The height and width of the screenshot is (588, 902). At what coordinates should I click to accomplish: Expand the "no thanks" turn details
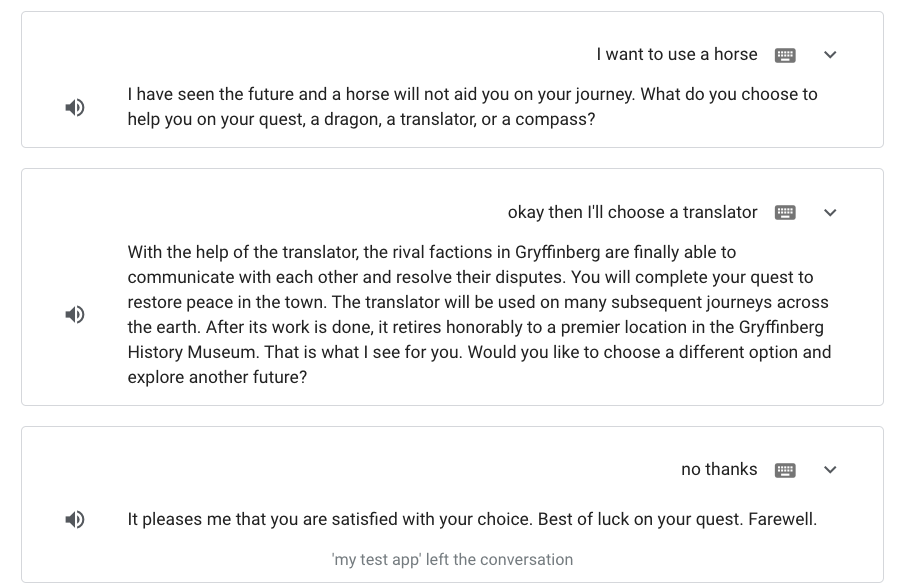click(830, 470)
